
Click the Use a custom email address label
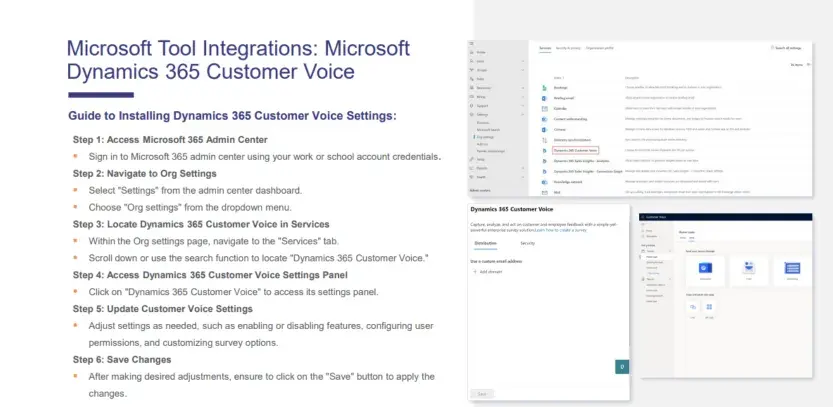[496, 261]
